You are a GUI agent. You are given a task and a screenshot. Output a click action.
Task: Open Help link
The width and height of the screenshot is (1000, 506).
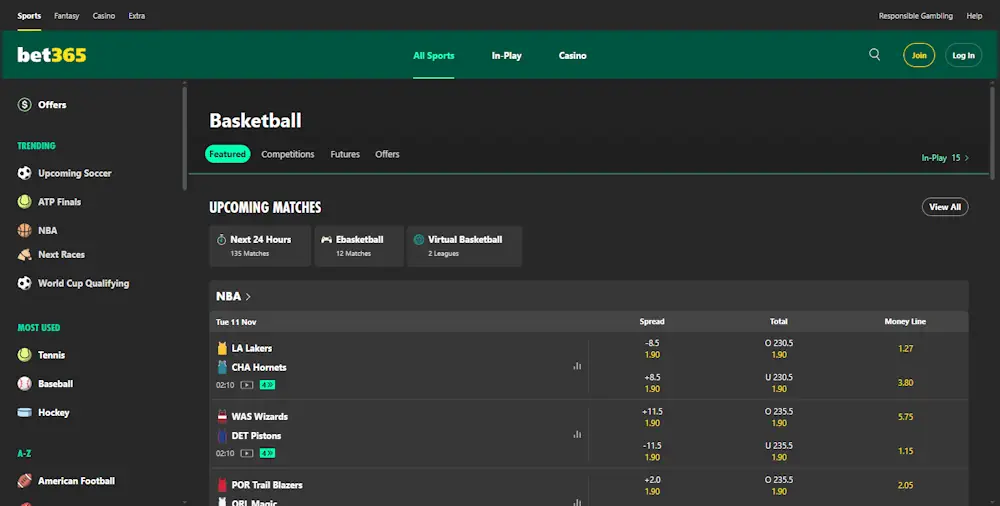pyautogui.click(x=974, y=16)
